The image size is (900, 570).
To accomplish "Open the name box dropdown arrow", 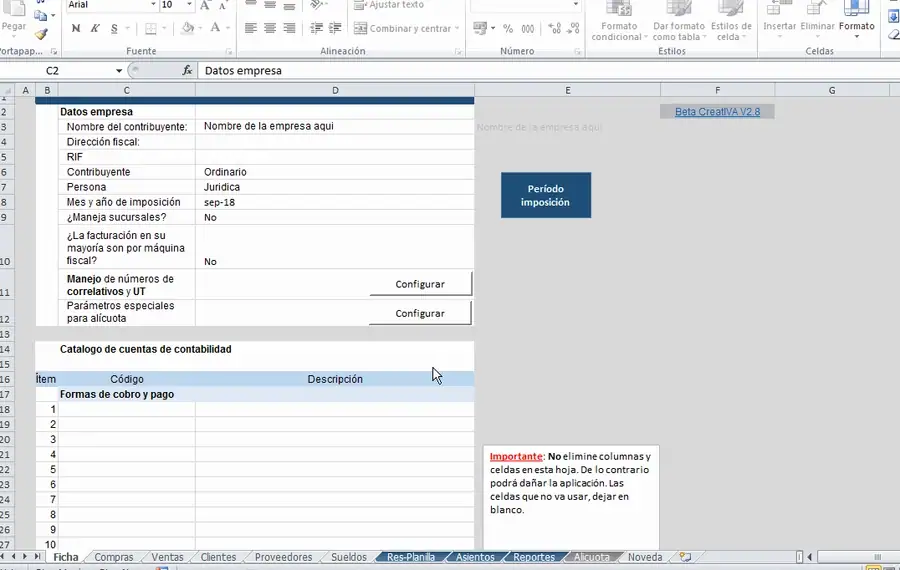I will [x=119, y=71].
